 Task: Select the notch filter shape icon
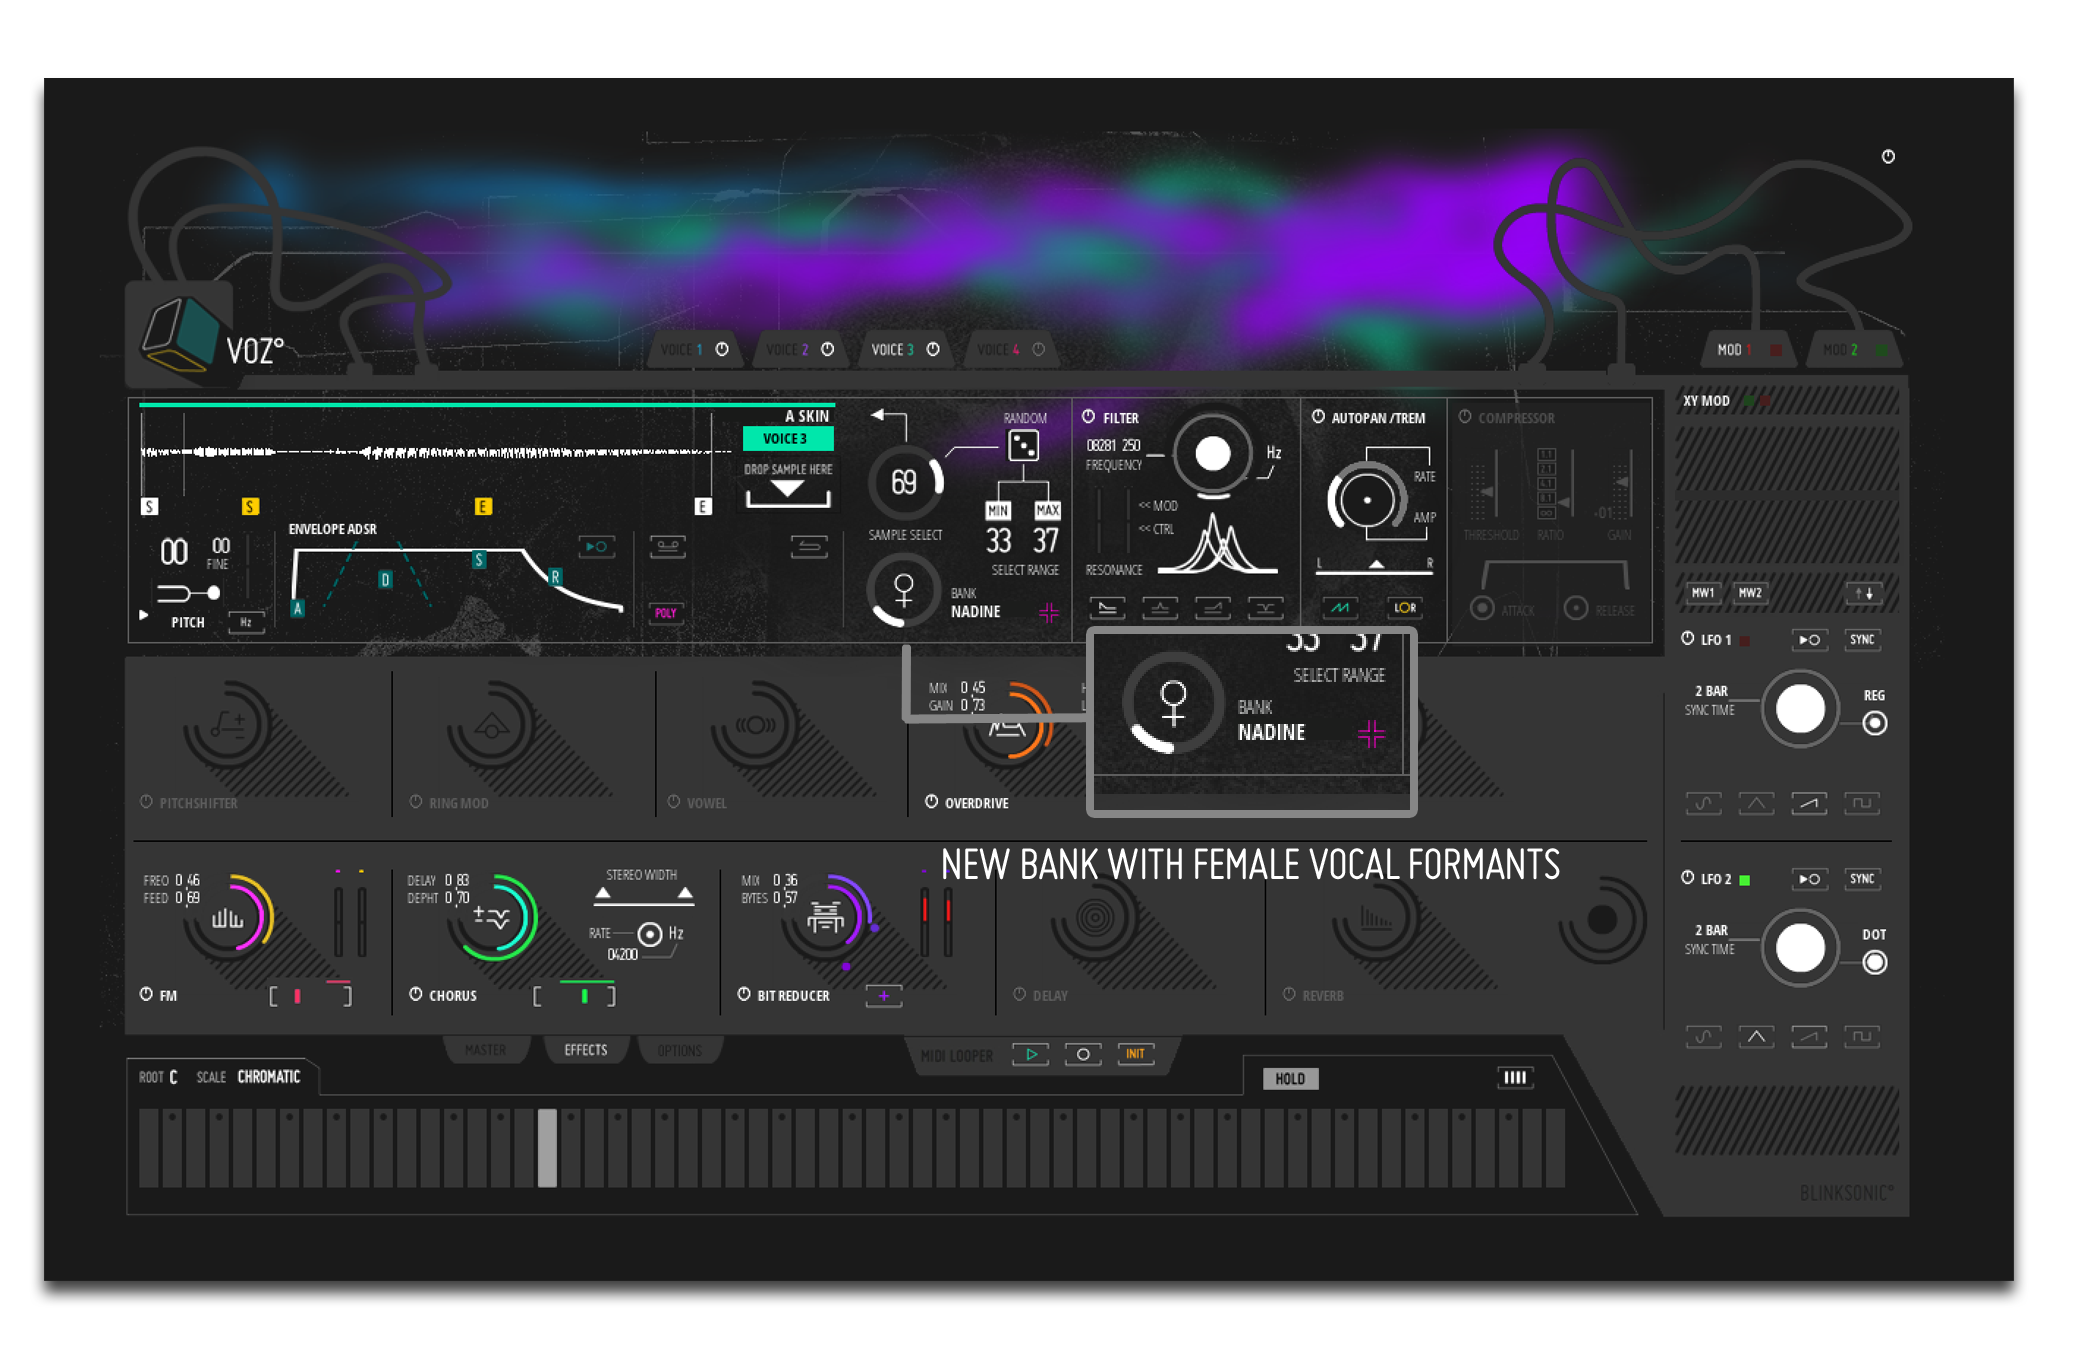click(1265, 608)
